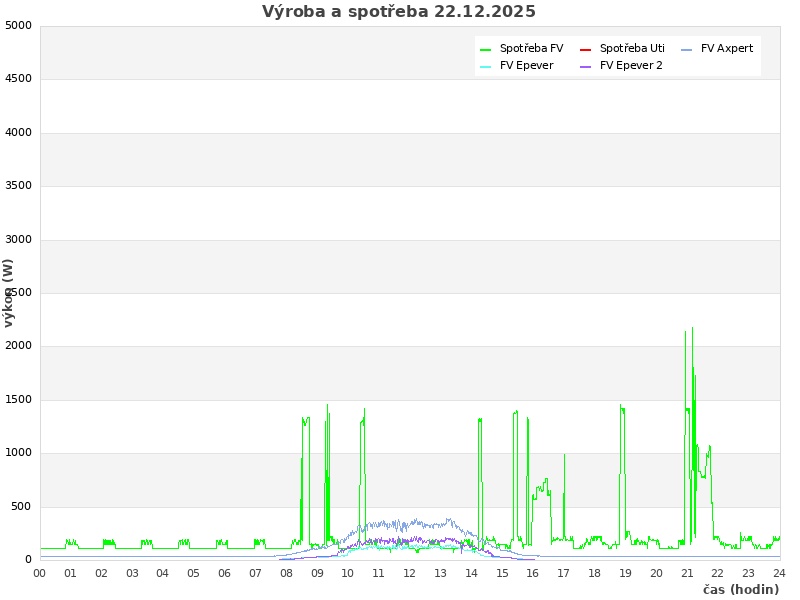Toggle the FV Epever 2 legend label

(x=631, y=66)
